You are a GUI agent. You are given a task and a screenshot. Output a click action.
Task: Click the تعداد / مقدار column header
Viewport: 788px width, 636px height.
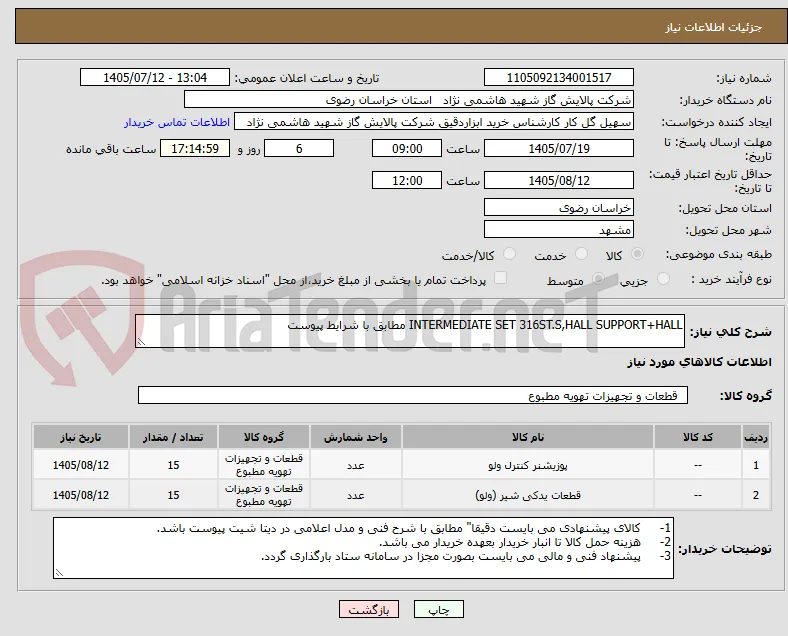173,437
